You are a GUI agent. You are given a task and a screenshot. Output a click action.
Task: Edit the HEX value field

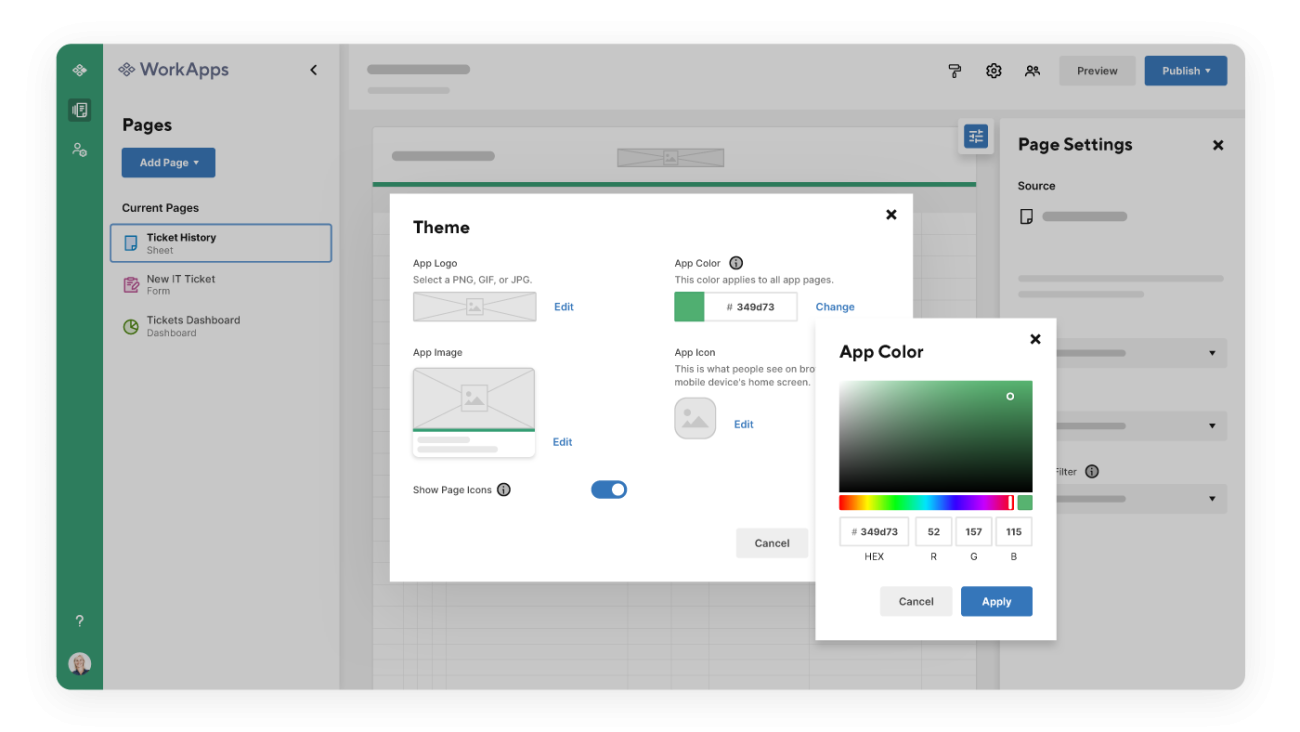[x=873, y=531]
